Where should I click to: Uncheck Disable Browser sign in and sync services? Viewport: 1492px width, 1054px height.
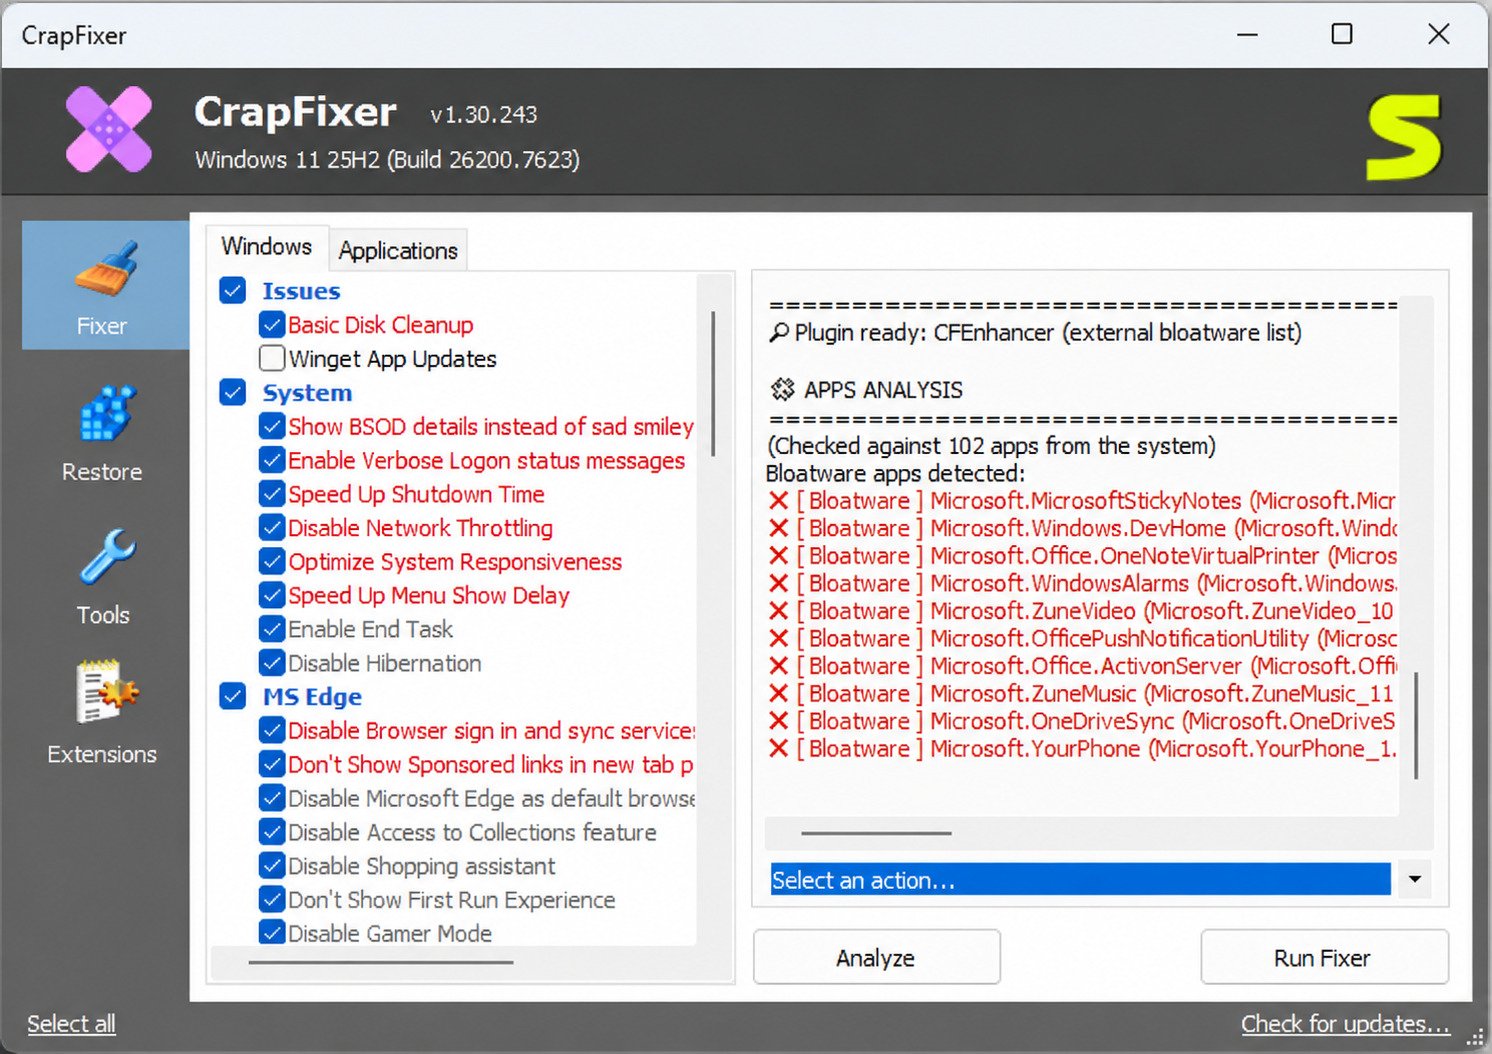[271, 731]
